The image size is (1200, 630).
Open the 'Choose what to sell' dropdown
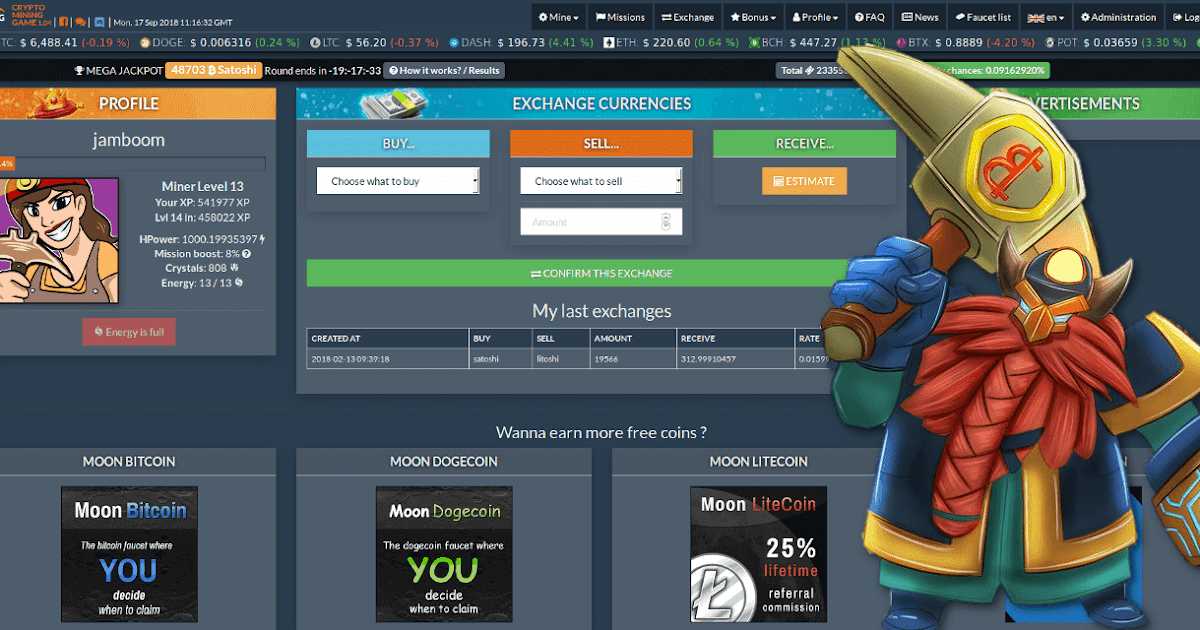coord(601,181)
